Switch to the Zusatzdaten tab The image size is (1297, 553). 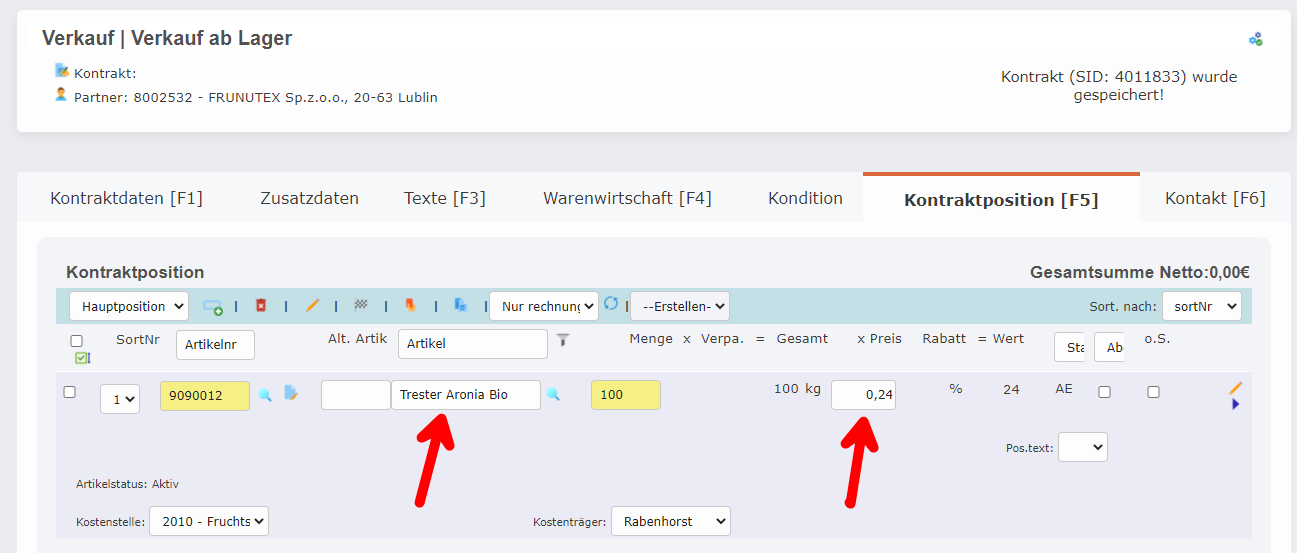[x=309, y=198]
